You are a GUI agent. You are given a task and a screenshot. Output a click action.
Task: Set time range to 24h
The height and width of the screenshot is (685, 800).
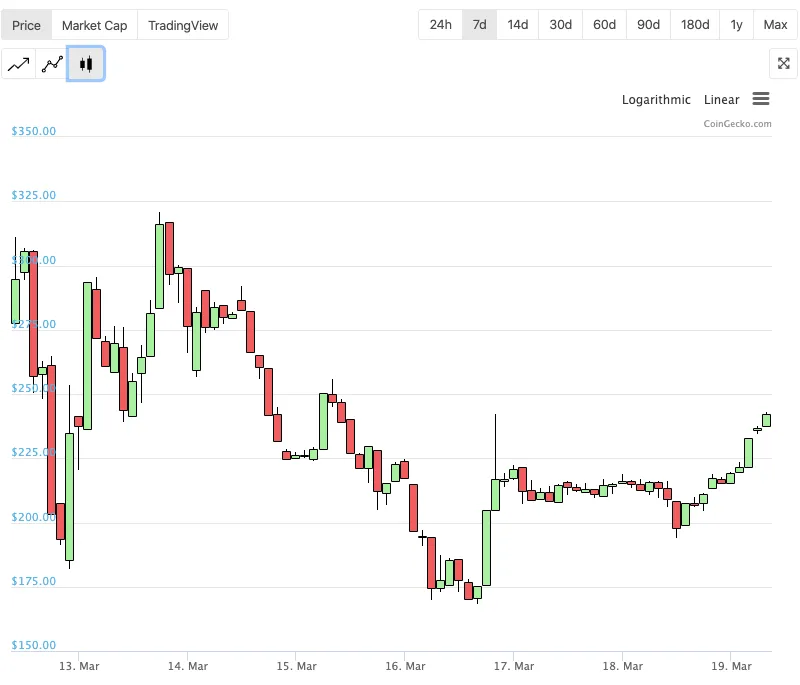[x=440, y=24]
